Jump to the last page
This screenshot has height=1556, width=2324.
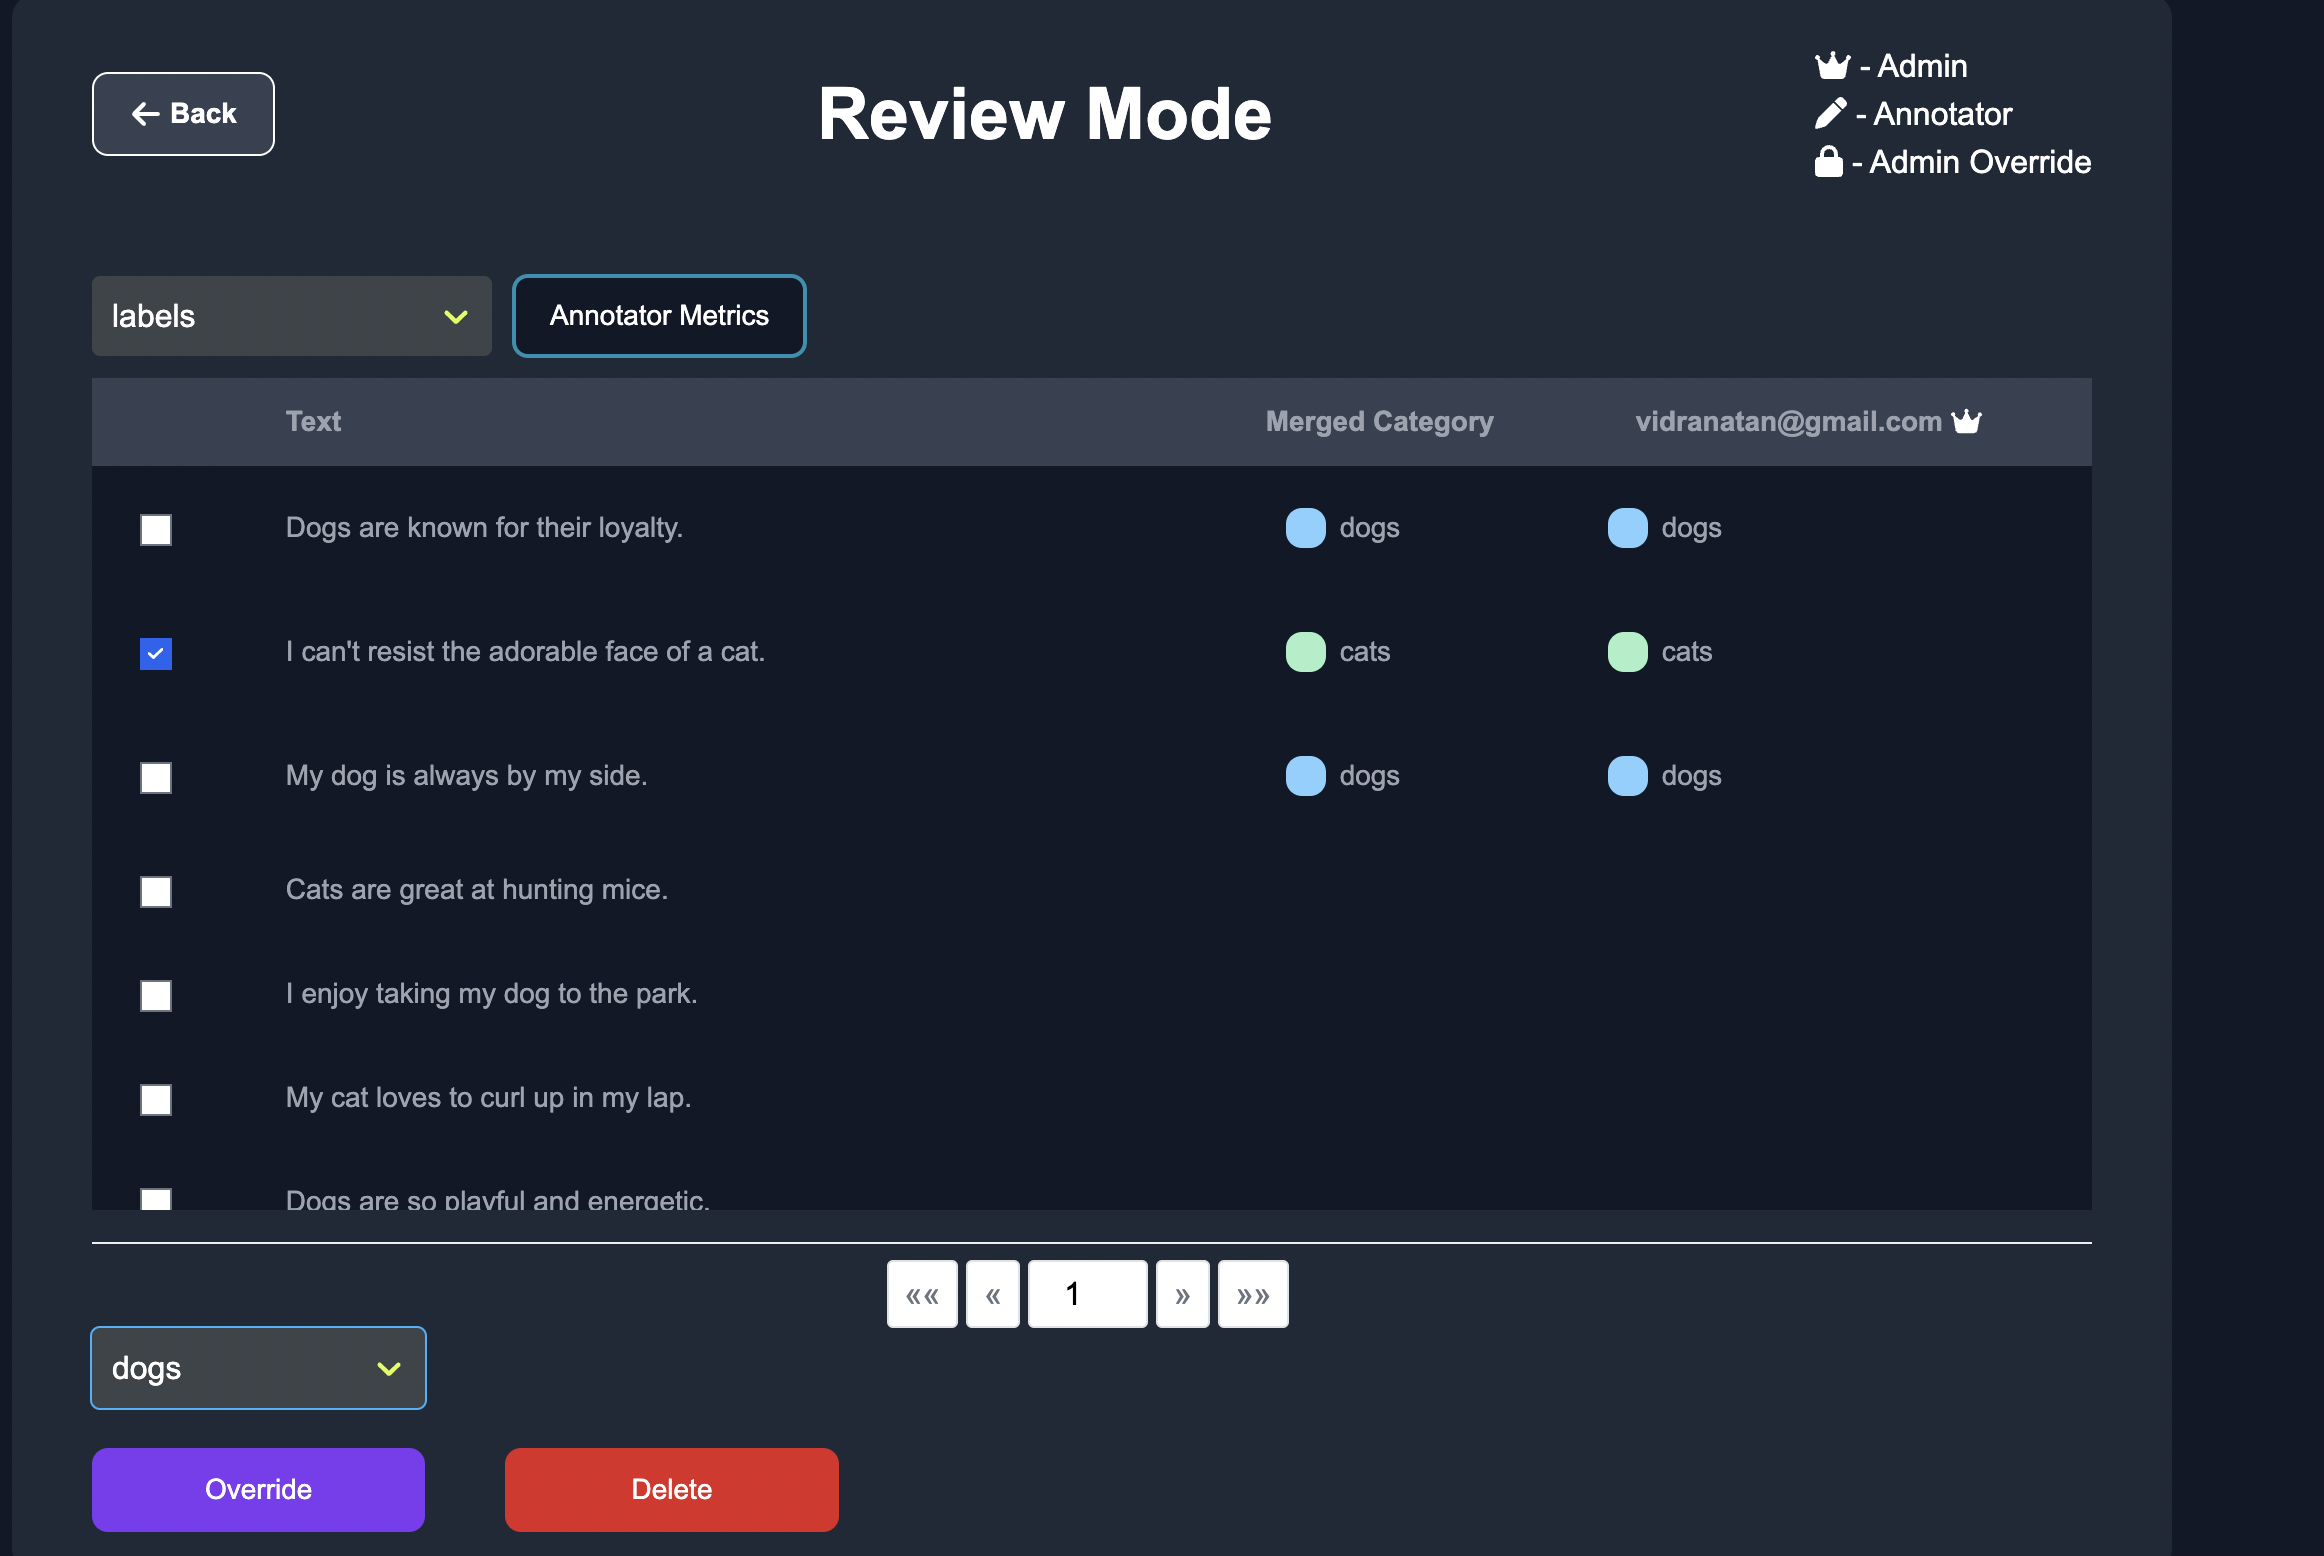1252,1295
